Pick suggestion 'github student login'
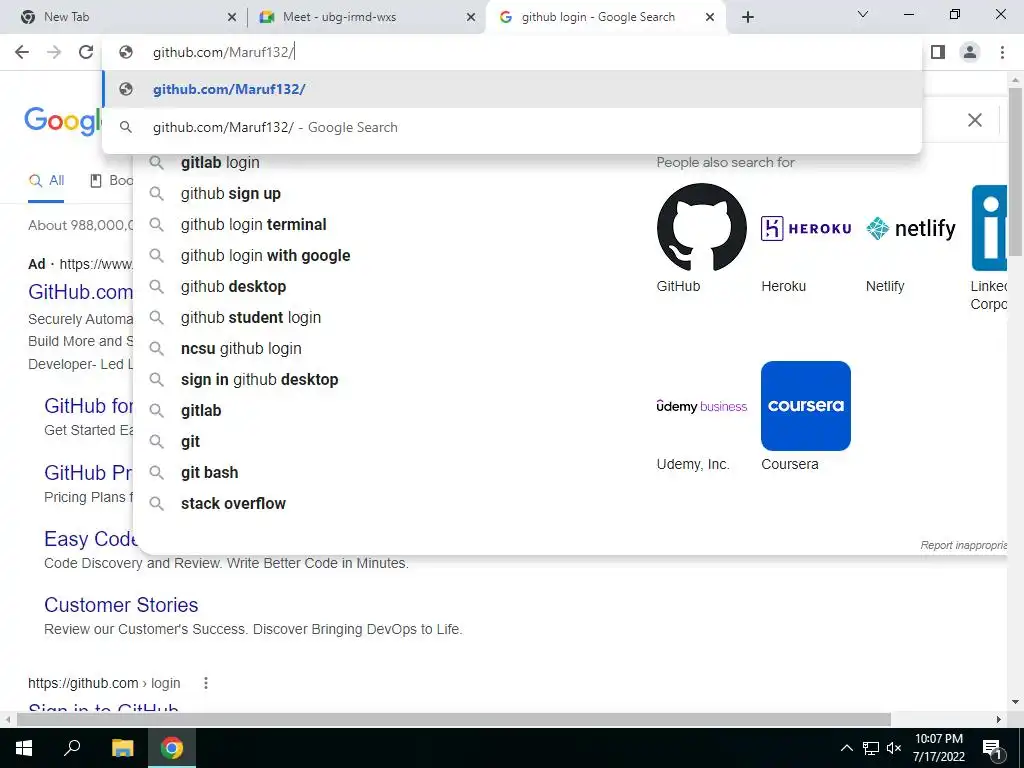Screen dimensions: 1024x768 coord(251,318)
